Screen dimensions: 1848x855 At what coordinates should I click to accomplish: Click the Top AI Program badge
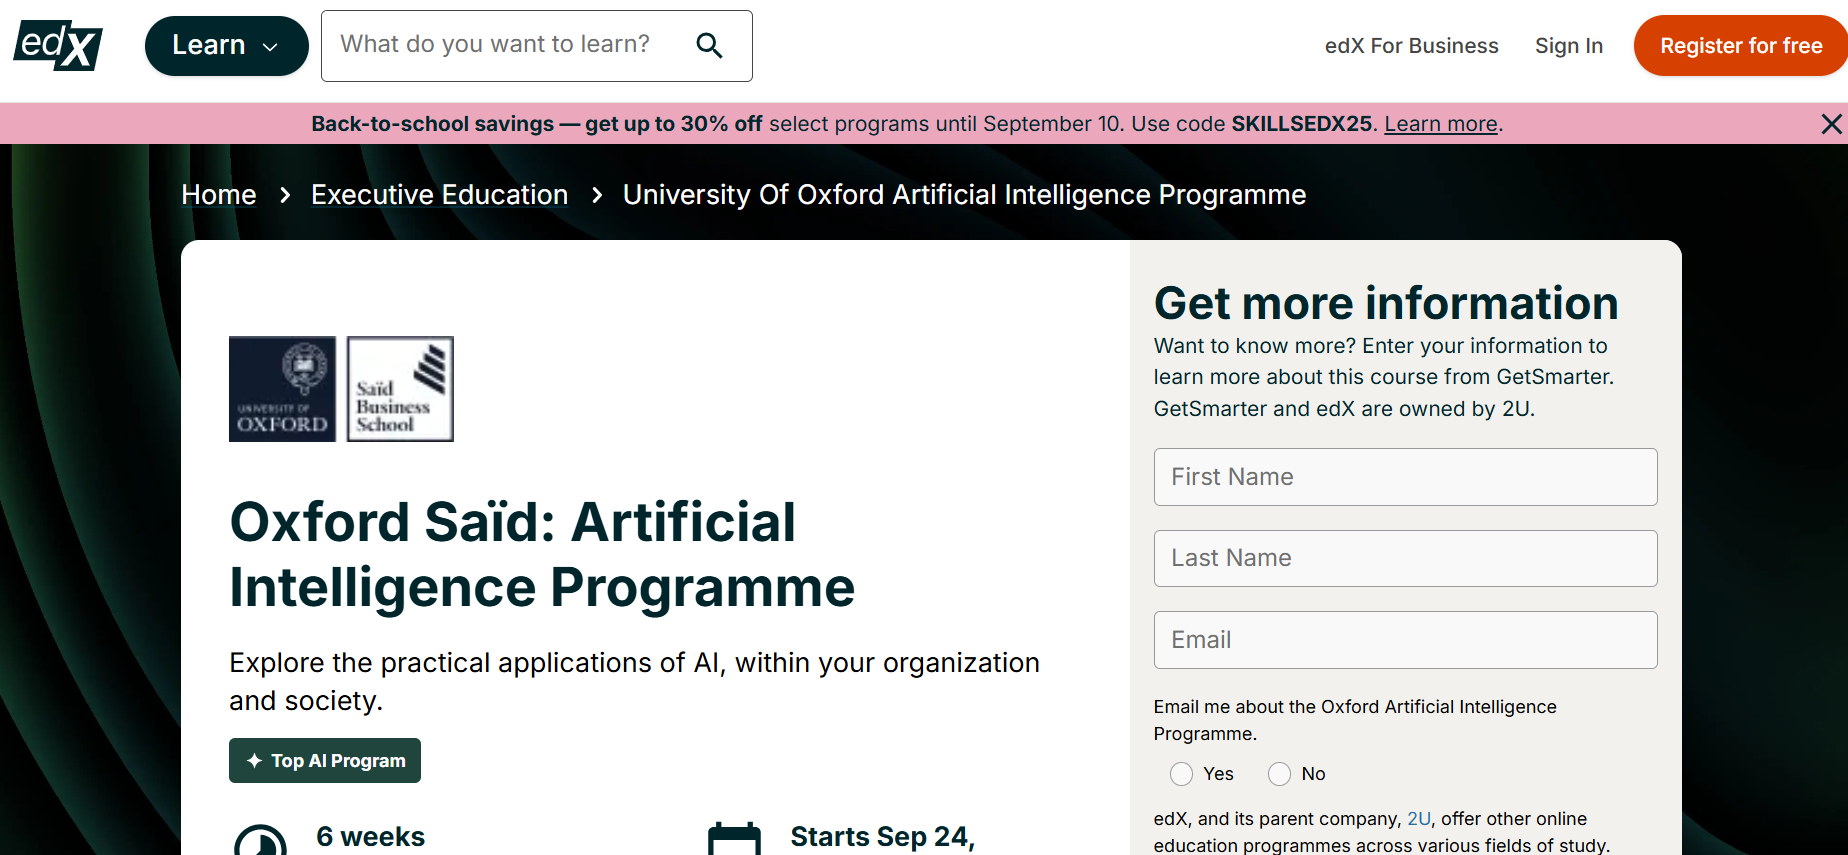(x=325, y=761)
